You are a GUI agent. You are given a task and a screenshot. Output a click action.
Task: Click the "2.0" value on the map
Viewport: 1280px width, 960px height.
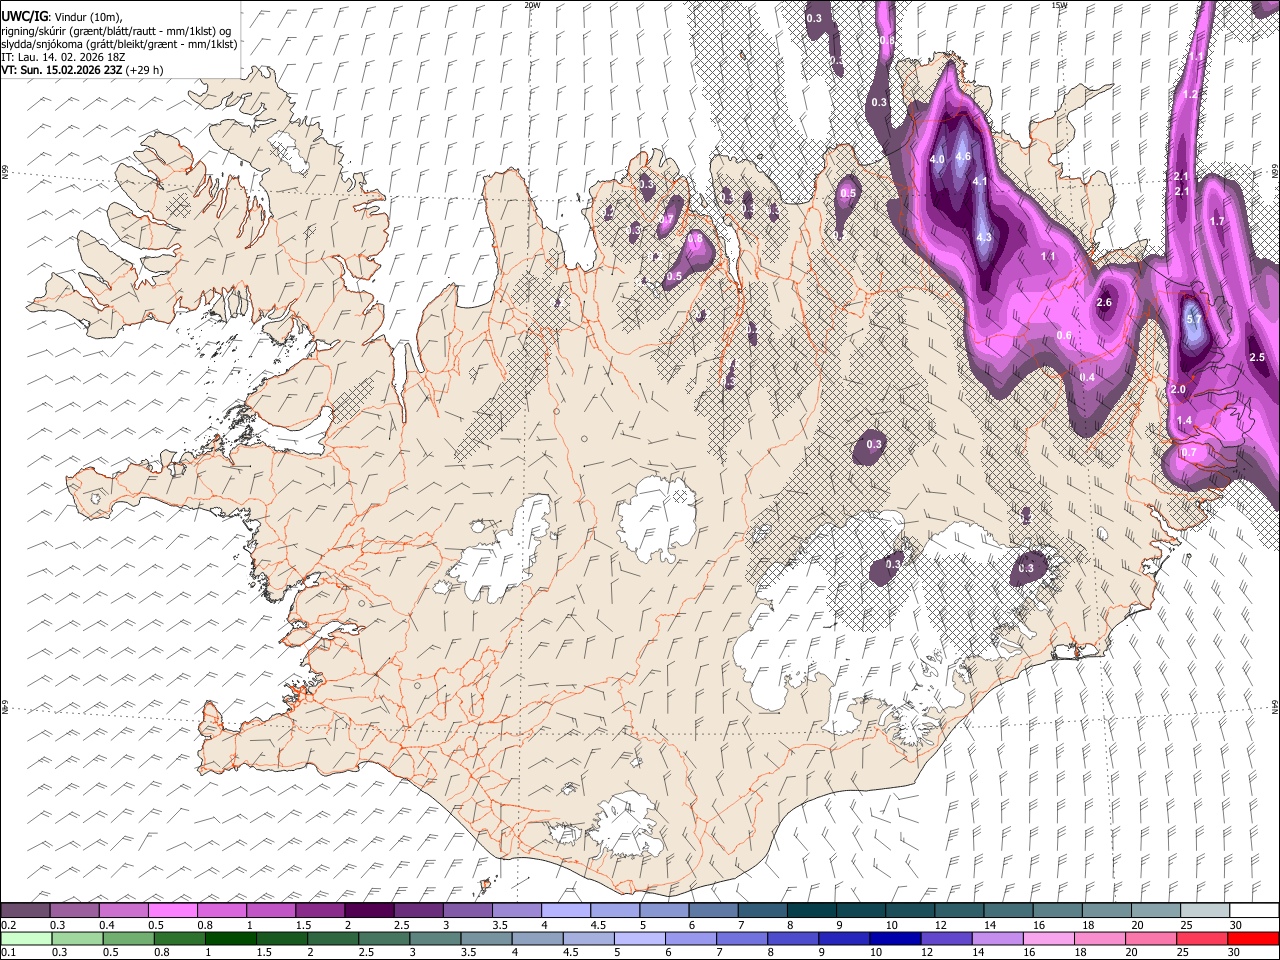click(x=1178, y=390)
